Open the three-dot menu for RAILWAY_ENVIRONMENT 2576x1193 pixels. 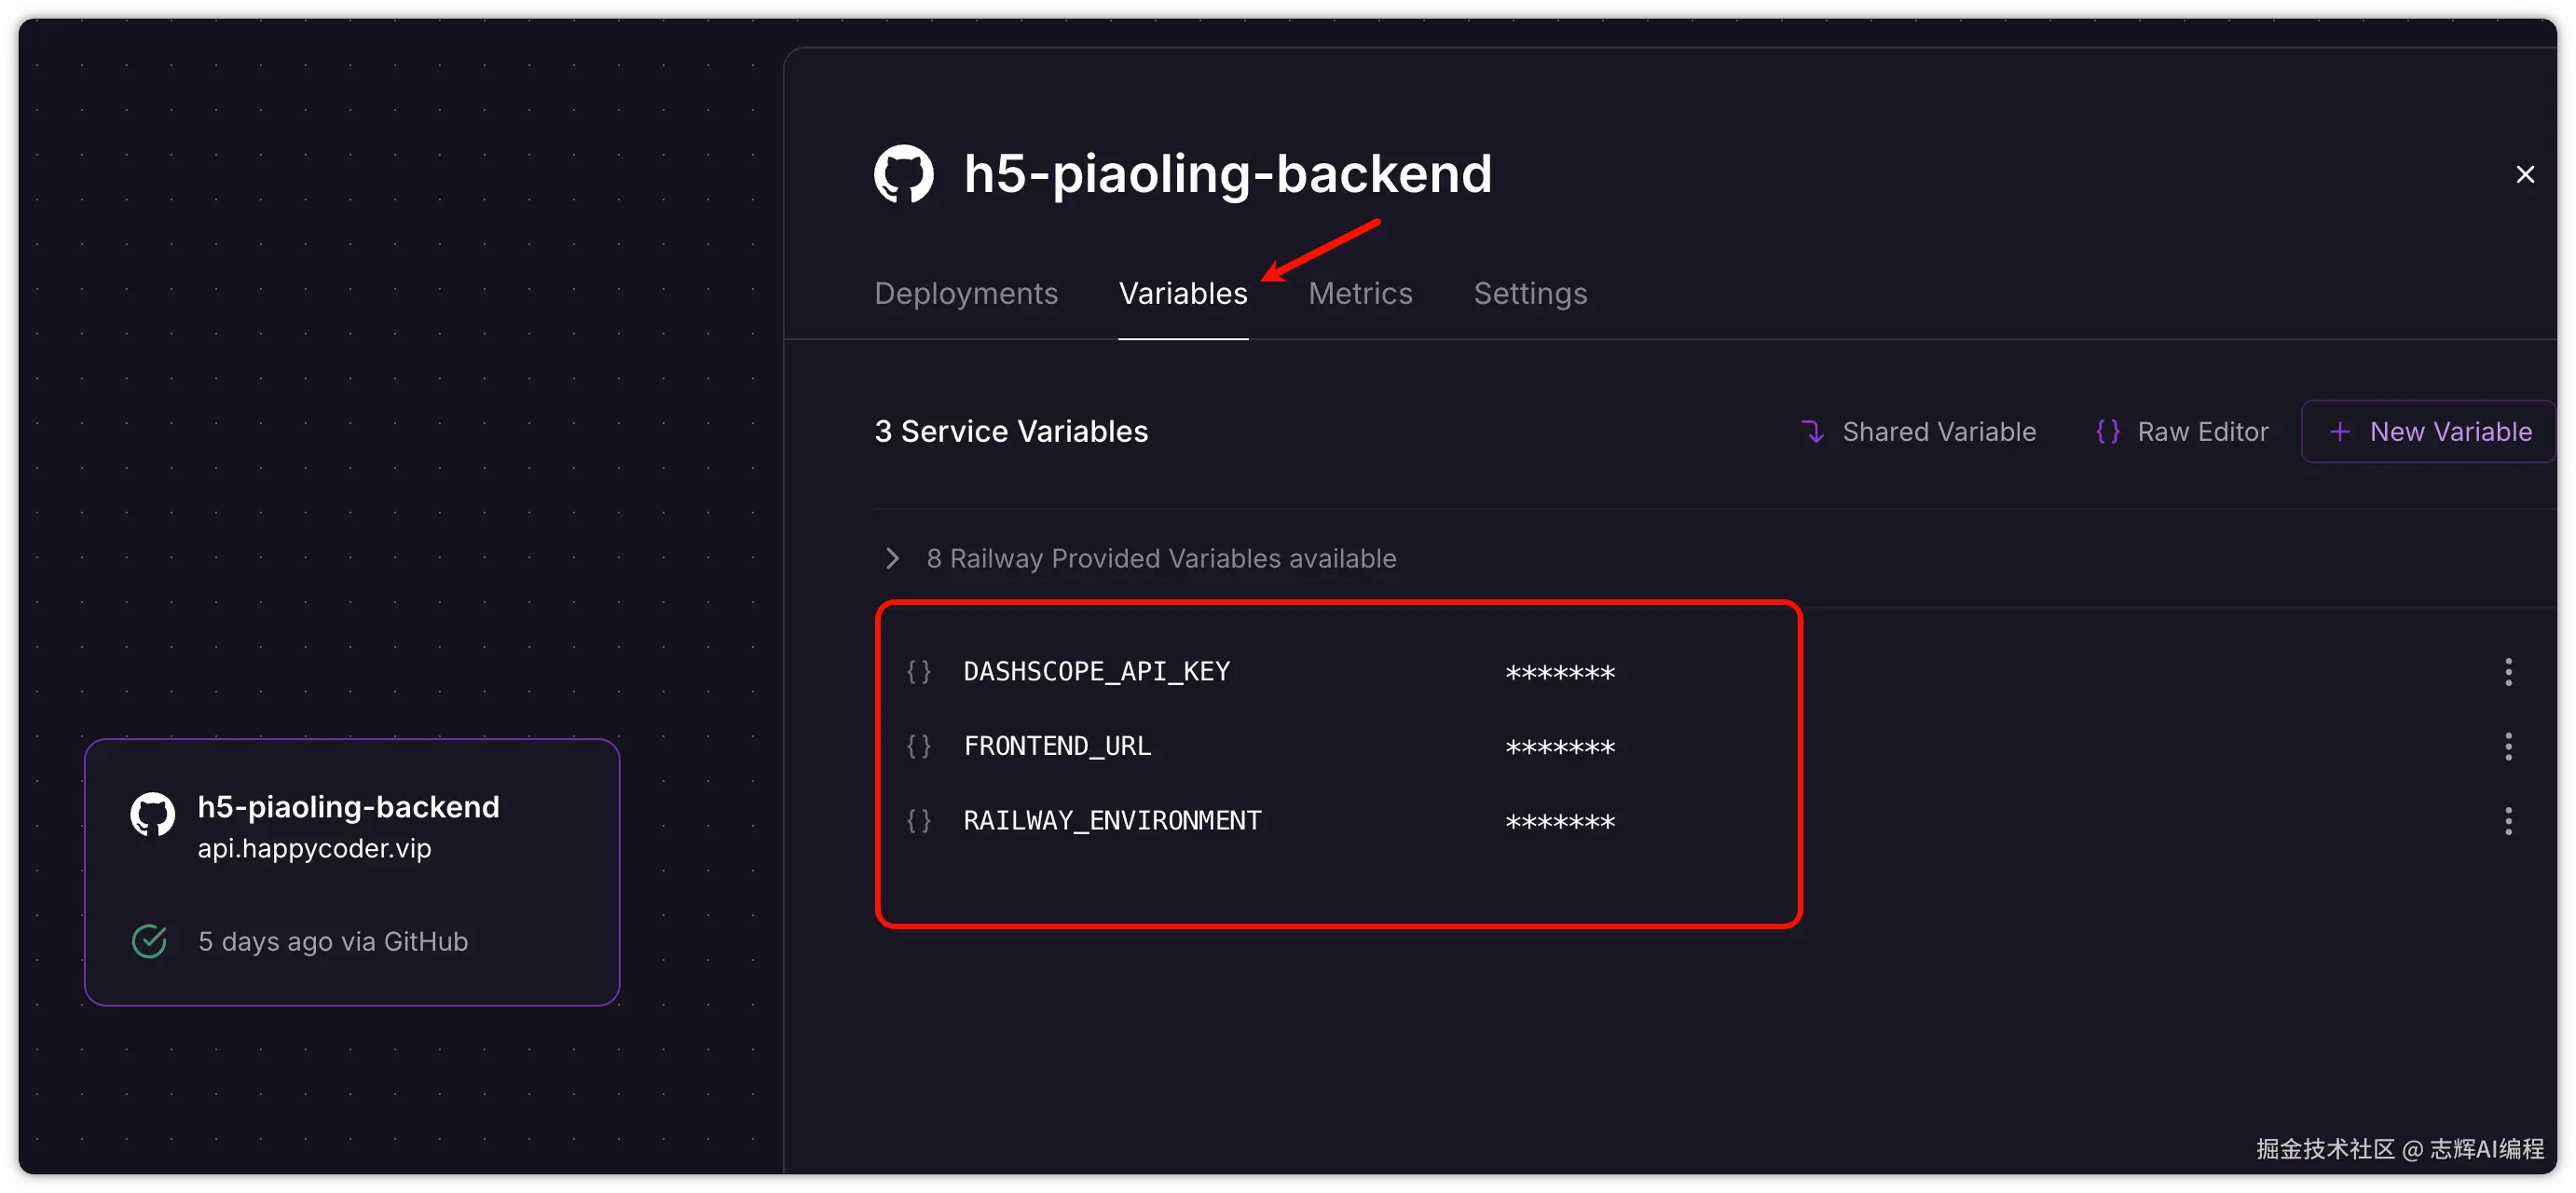(x=2507, y=821)
